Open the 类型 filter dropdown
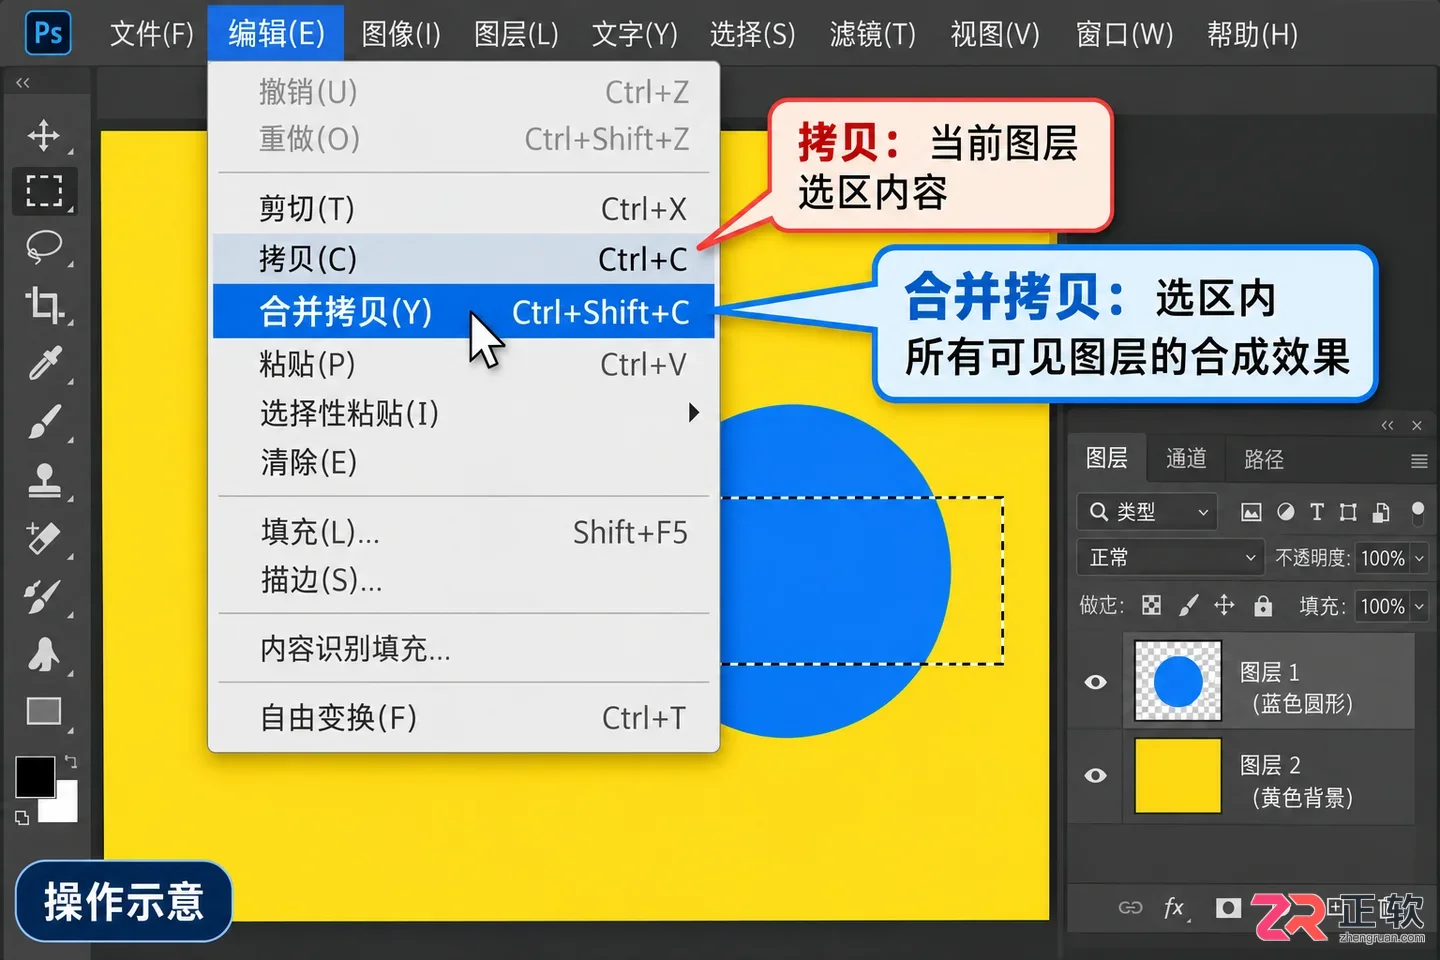Image resolution: width=1440 pixels, height=960 pixels. [1148, 512]
